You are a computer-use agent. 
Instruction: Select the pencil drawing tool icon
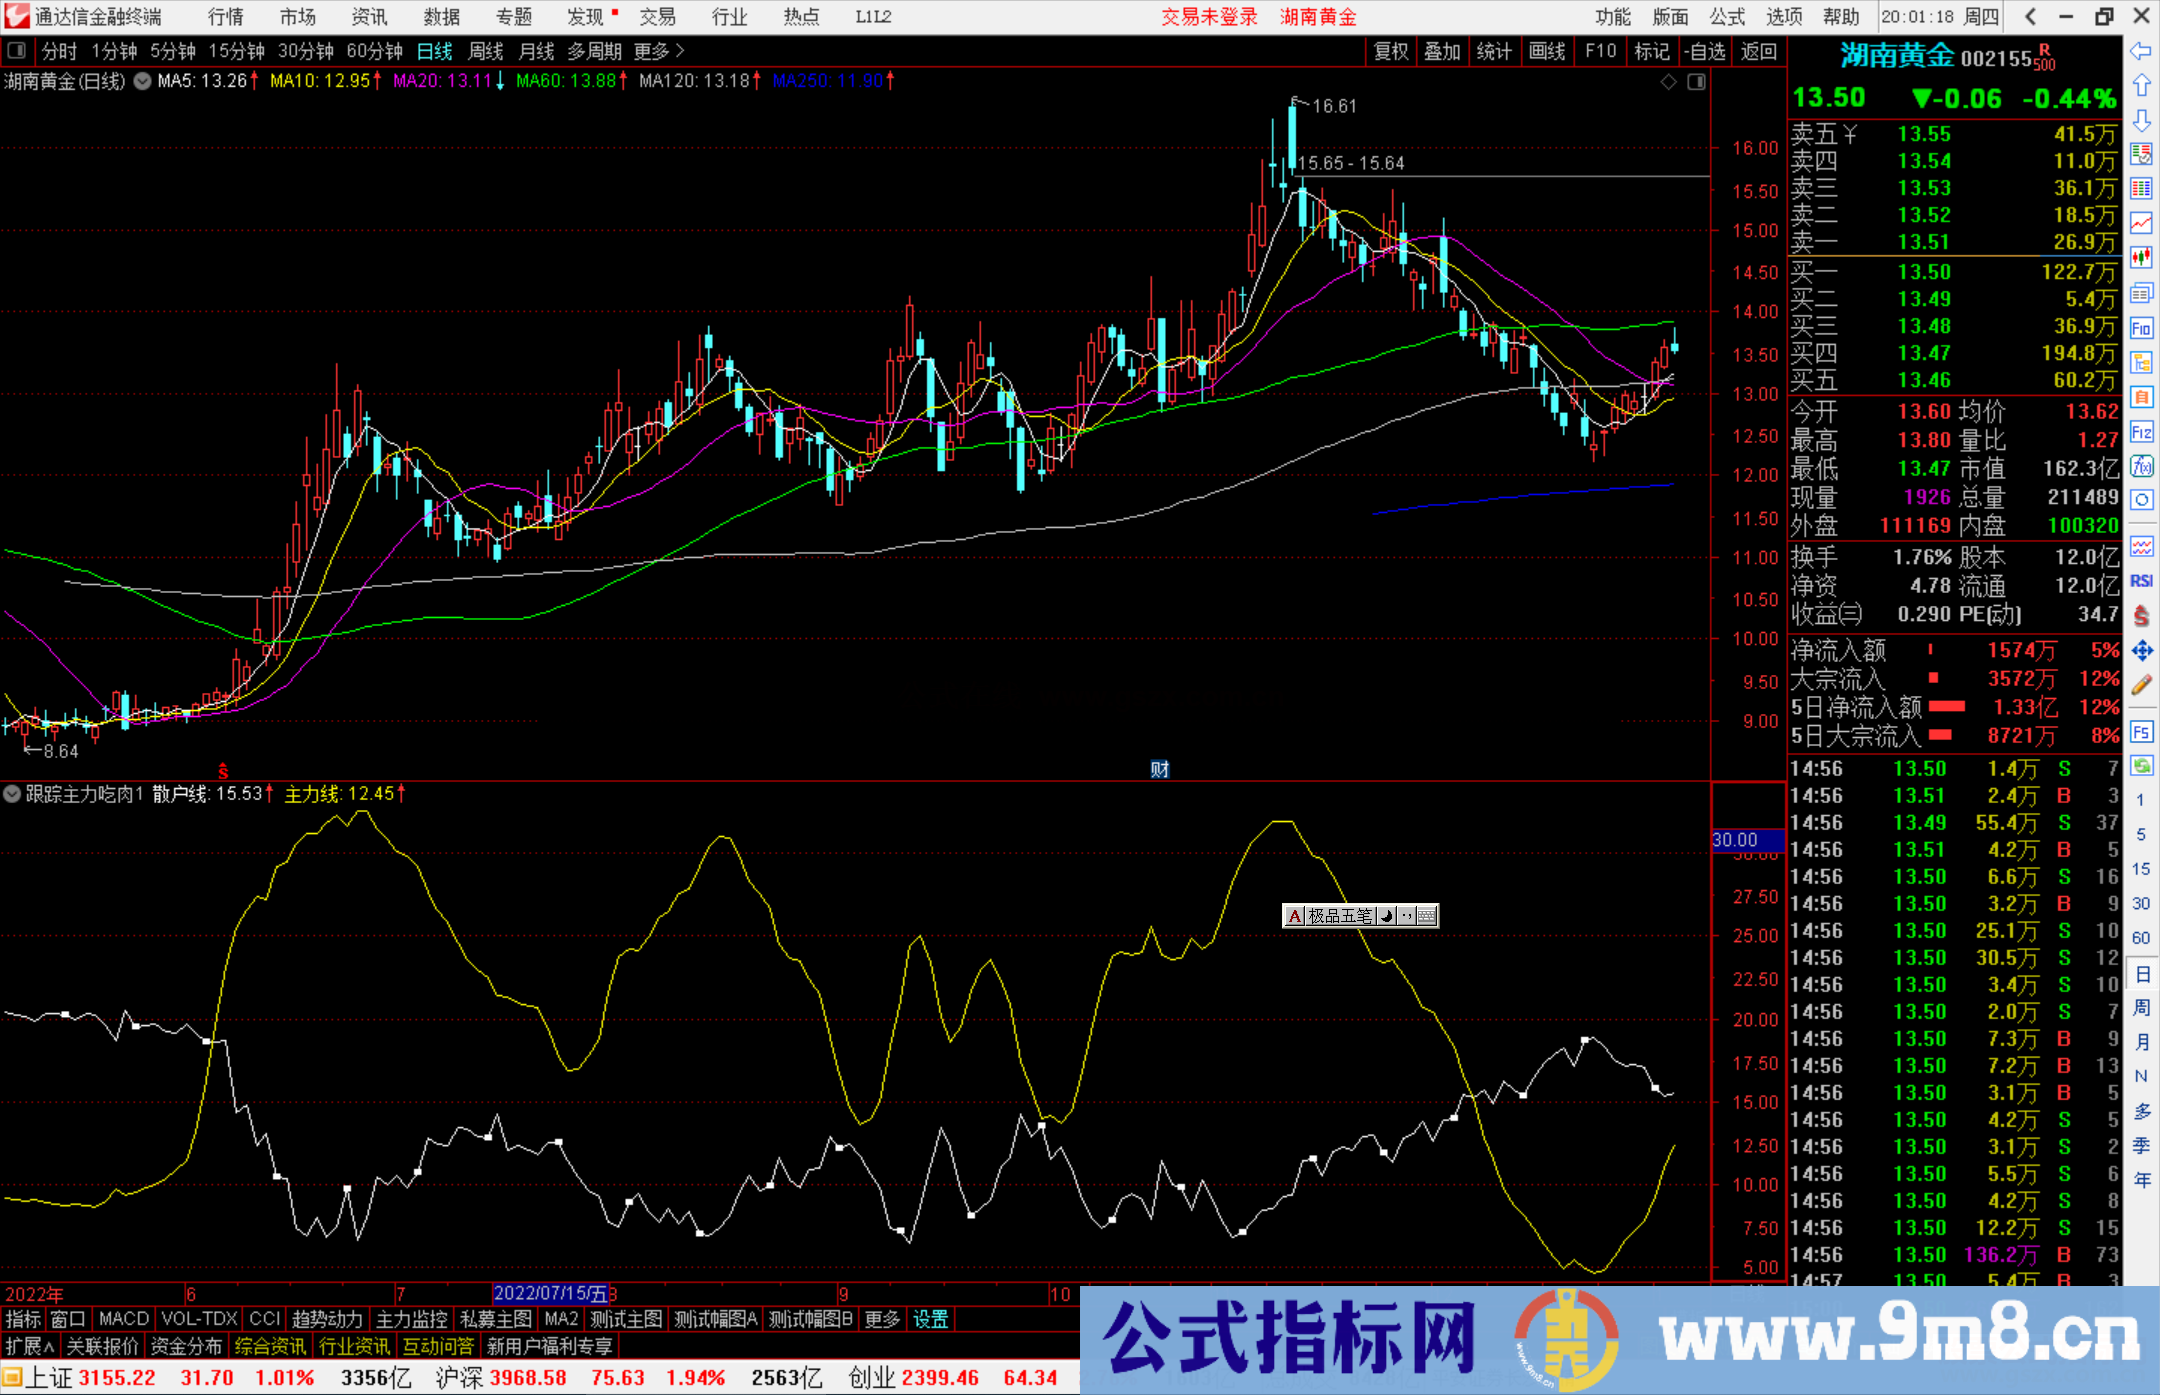2141,686
